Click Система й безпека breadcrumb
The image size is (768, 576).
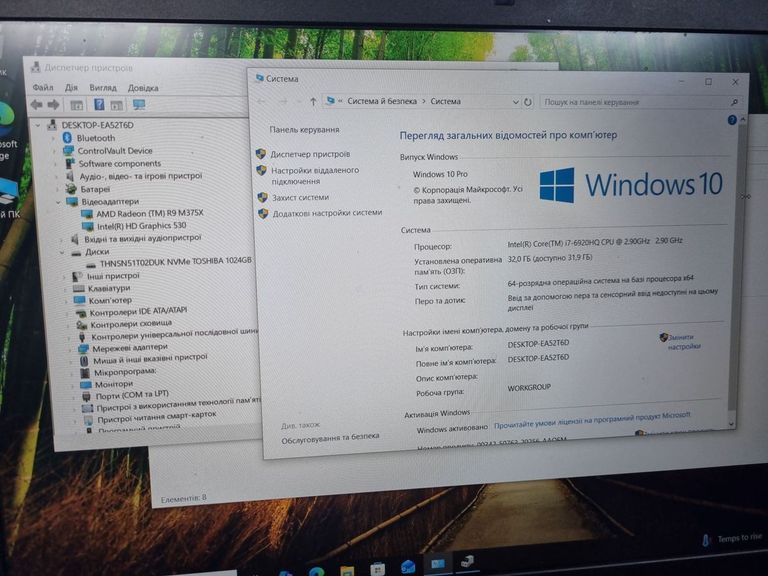[382, 101]
